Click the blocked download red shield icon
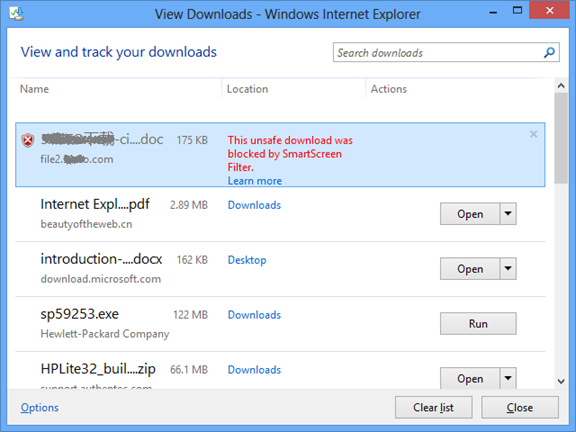576x432 pixels. (x=28, y=140)
